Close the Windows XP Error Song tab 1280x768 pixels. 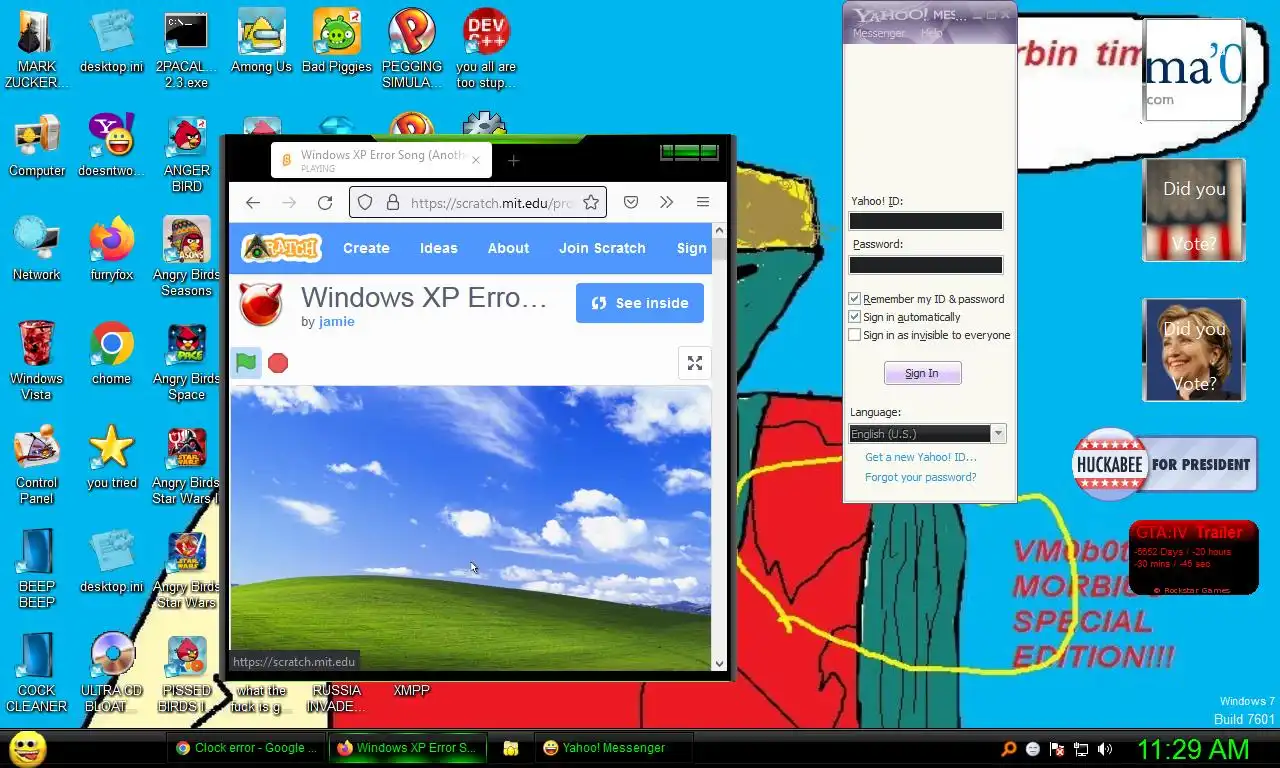coord(476,160)
